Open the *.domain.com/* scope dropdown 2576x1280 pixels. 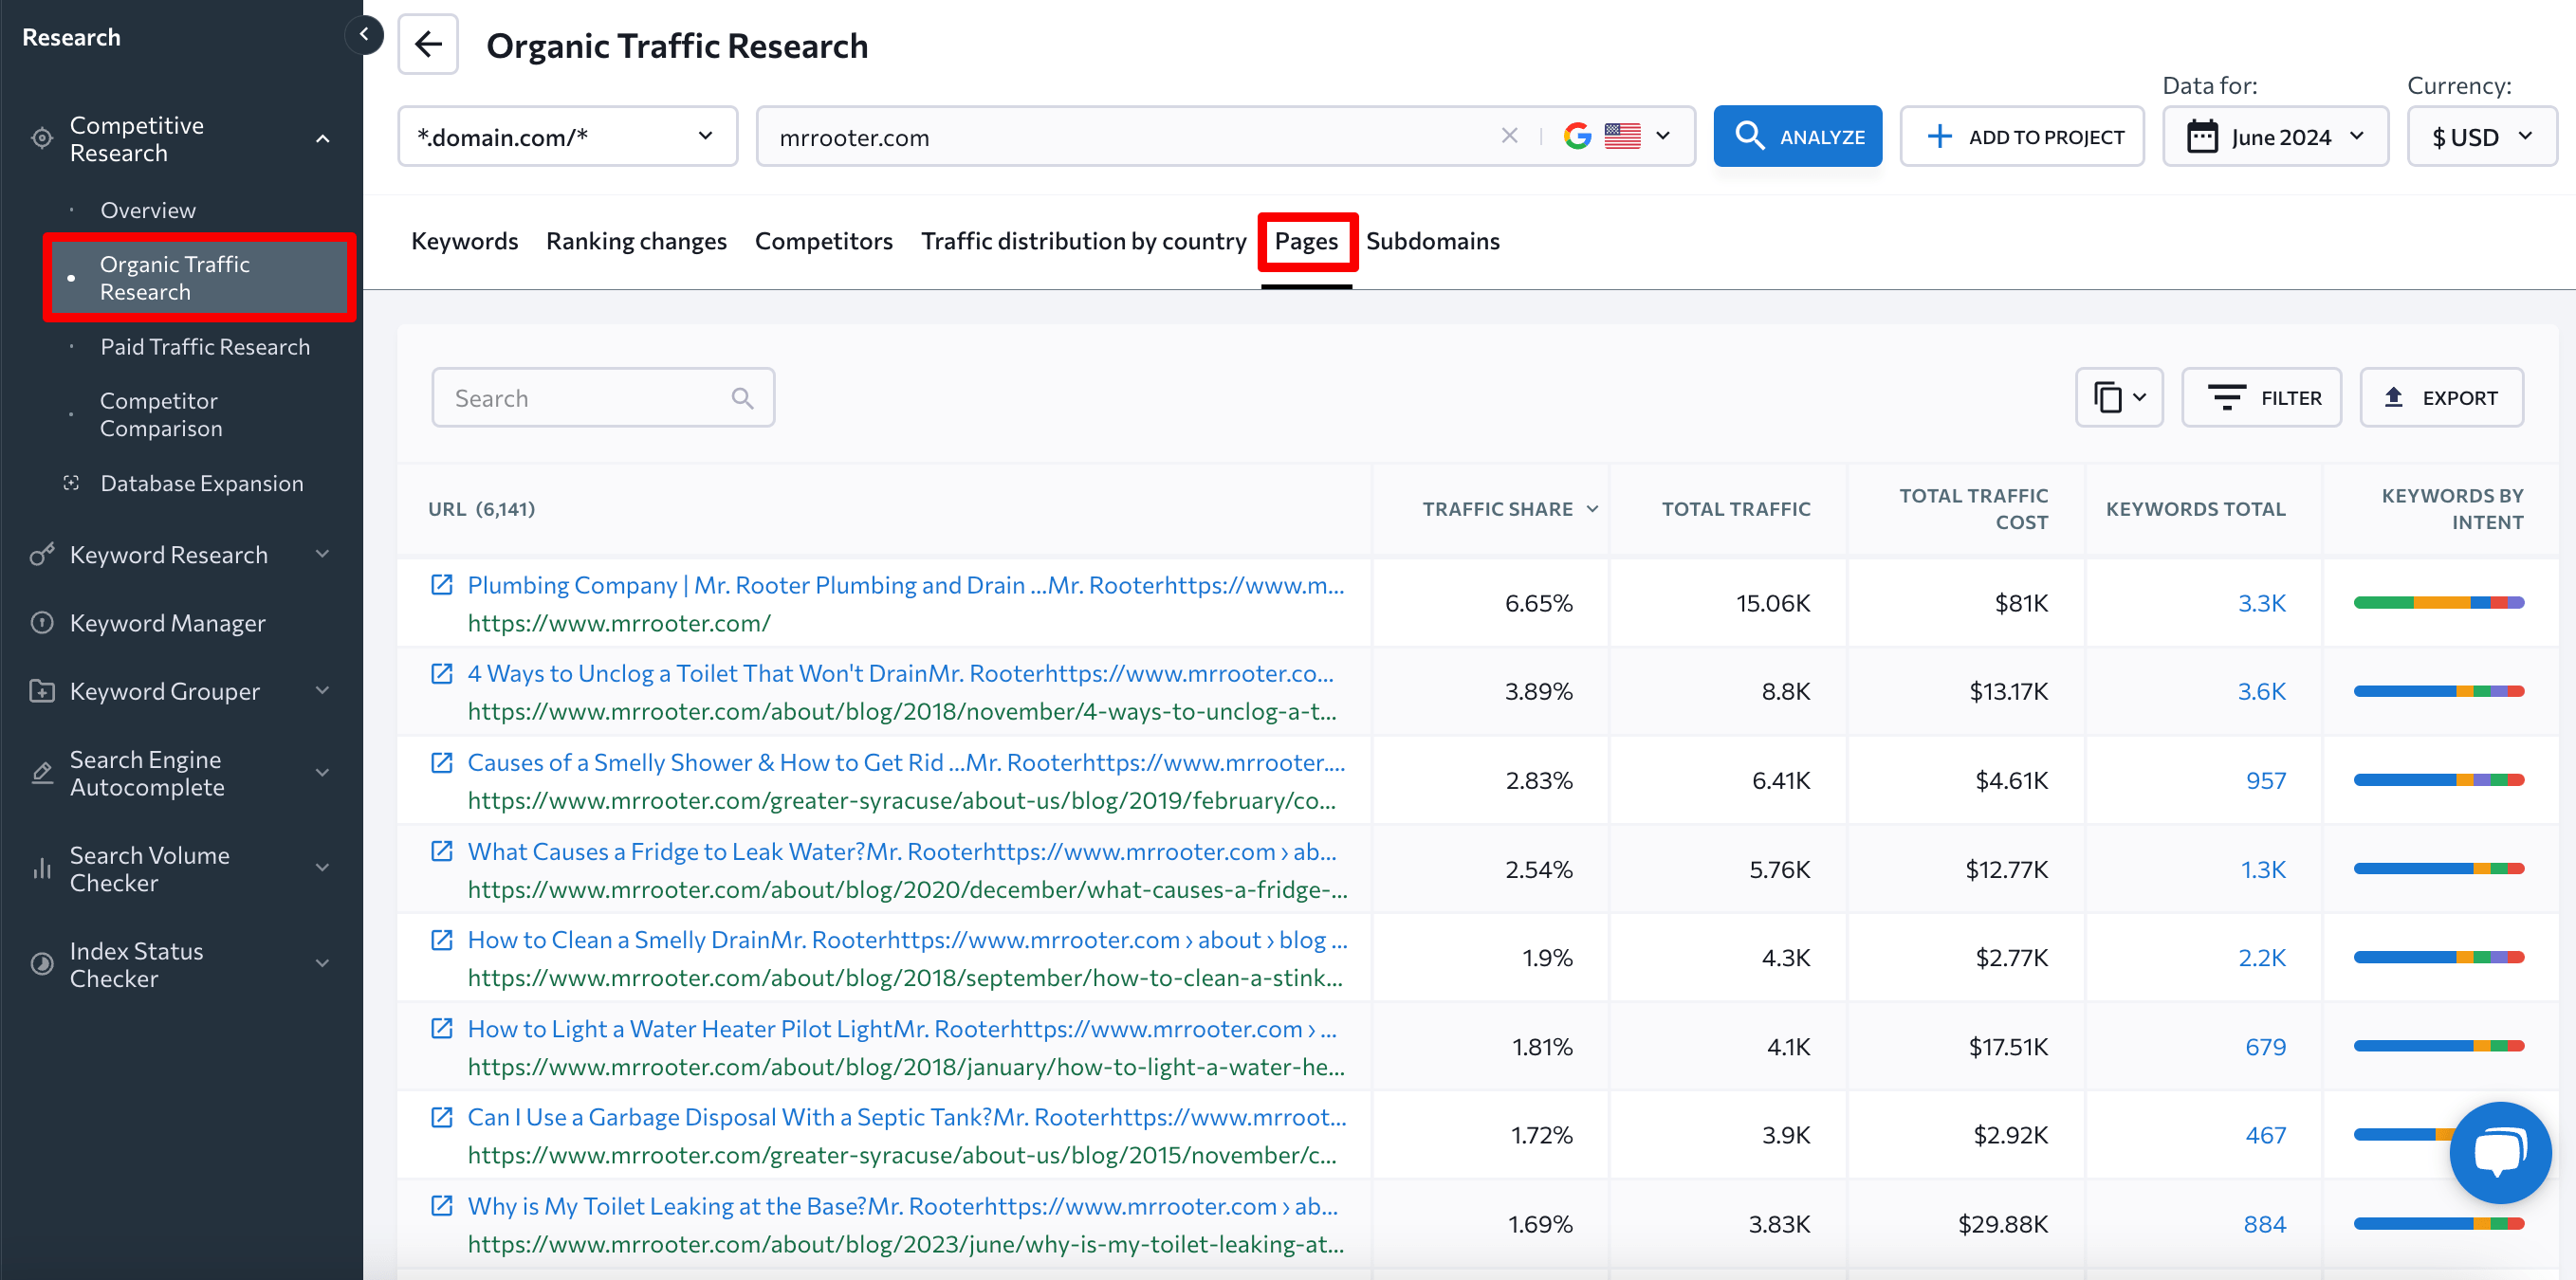pyautogui.click(x=567, y=136)
